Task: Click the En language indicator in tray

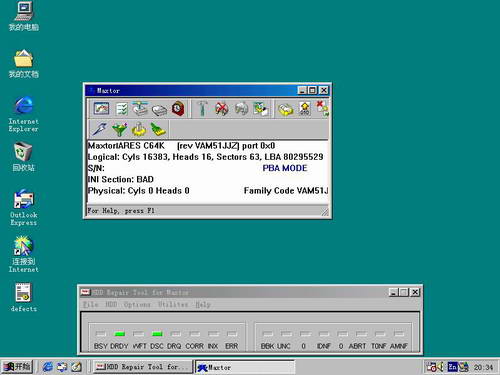Action: click(452, 367)
